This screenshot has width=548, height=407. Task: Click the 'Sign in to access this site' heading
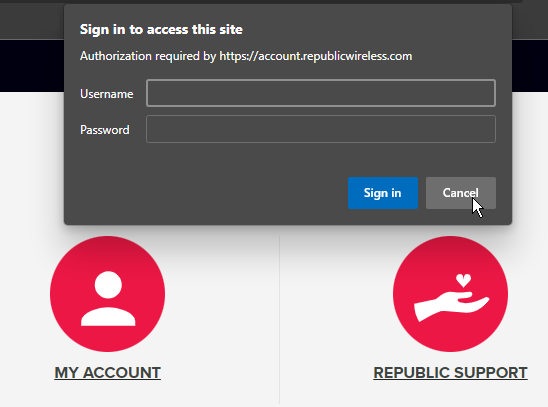pos(161,29)
